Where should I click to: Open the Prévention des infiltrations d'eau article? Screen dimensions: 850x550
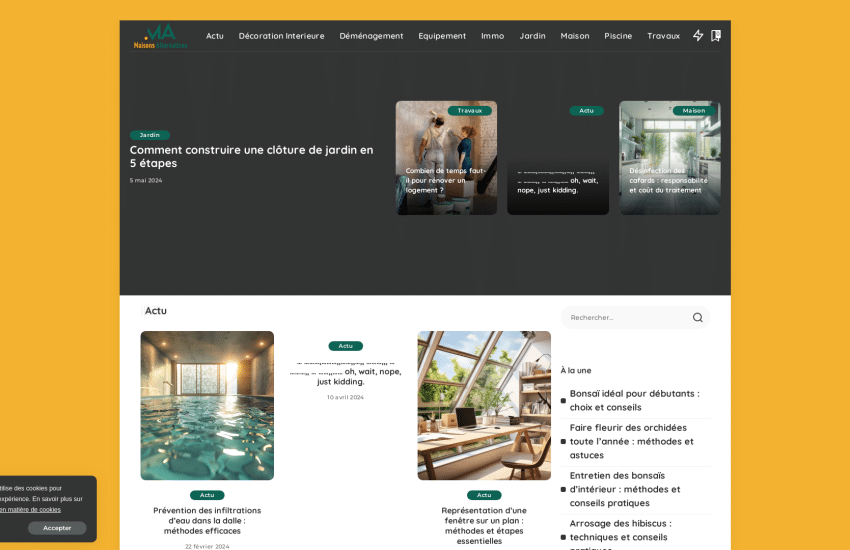(206, 520)
